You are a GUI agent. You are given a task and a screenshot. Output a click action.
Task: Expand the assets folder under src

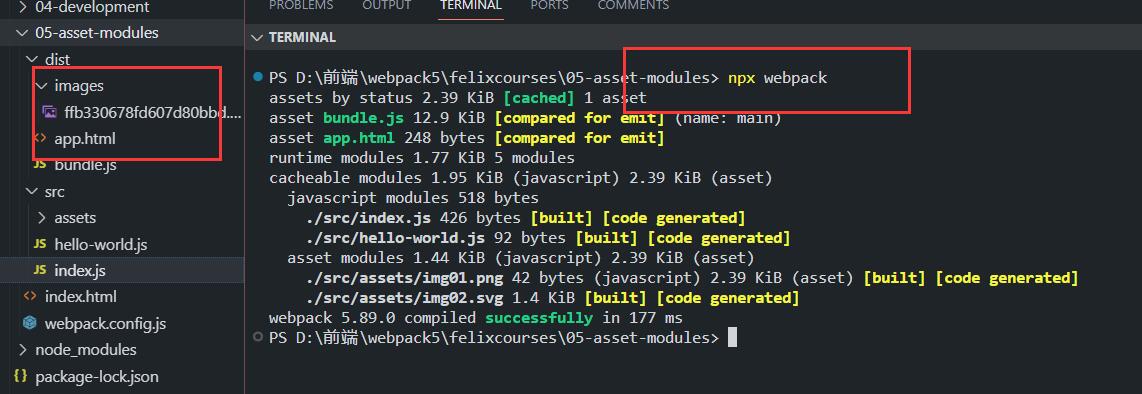coord(40,218)
